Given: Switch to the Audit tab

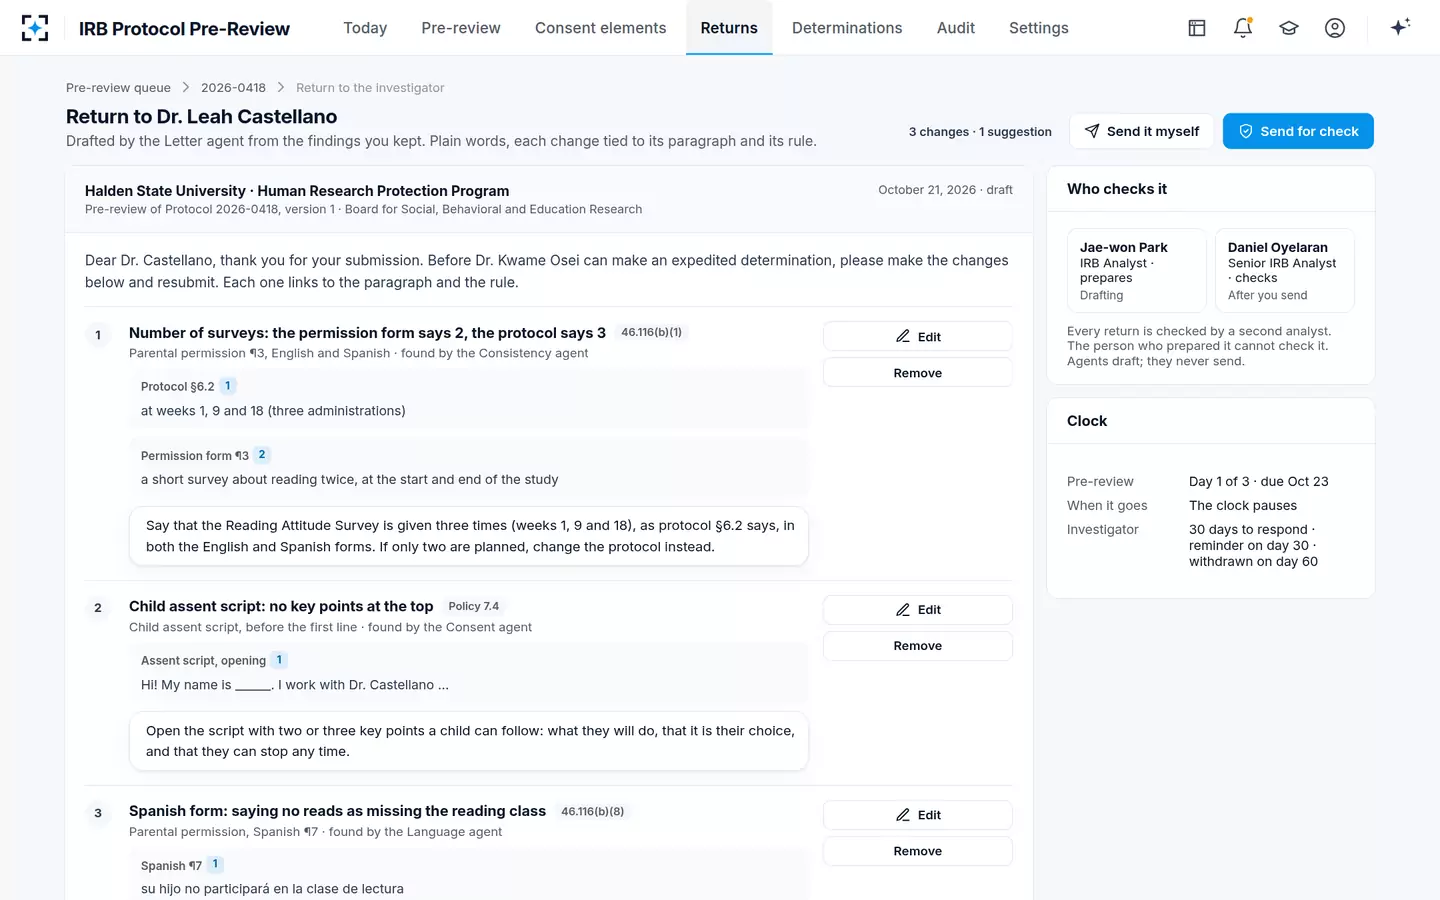Looking at the screenshot, I should click(x=956, y=28).
